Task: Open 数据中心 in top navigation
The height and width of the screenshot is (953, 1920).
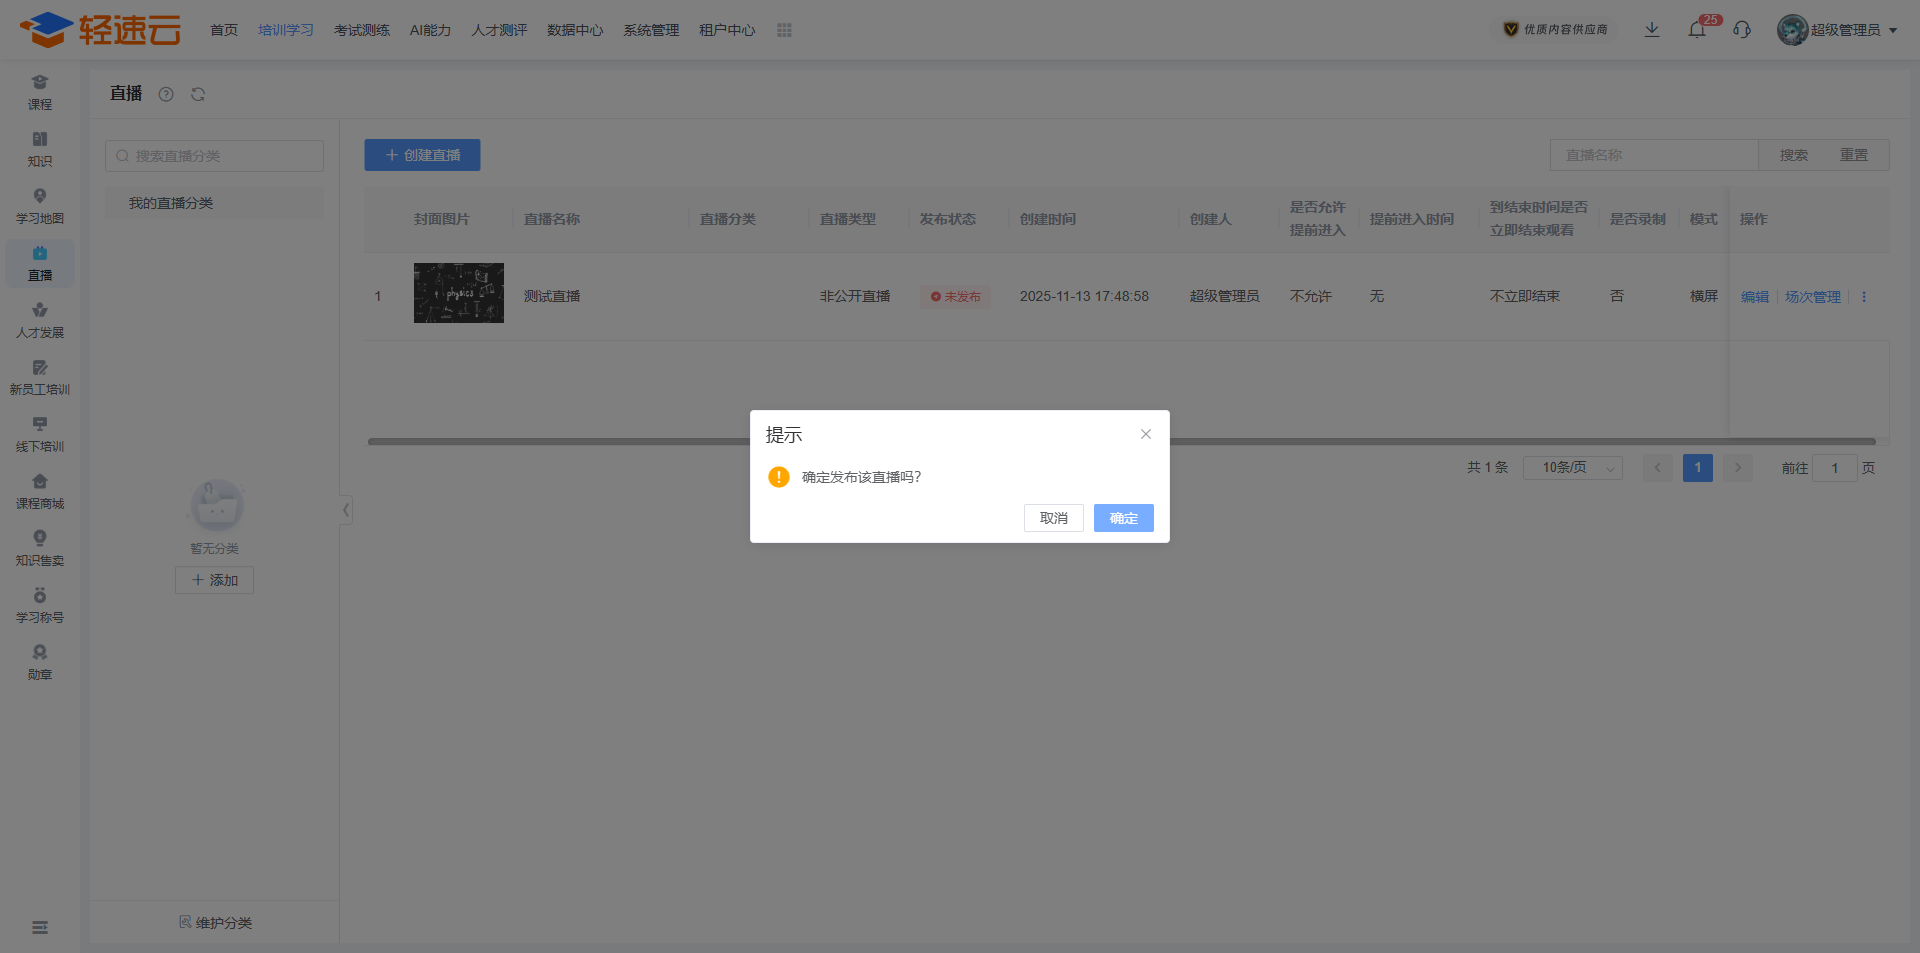Action: (x=575, y=30)
